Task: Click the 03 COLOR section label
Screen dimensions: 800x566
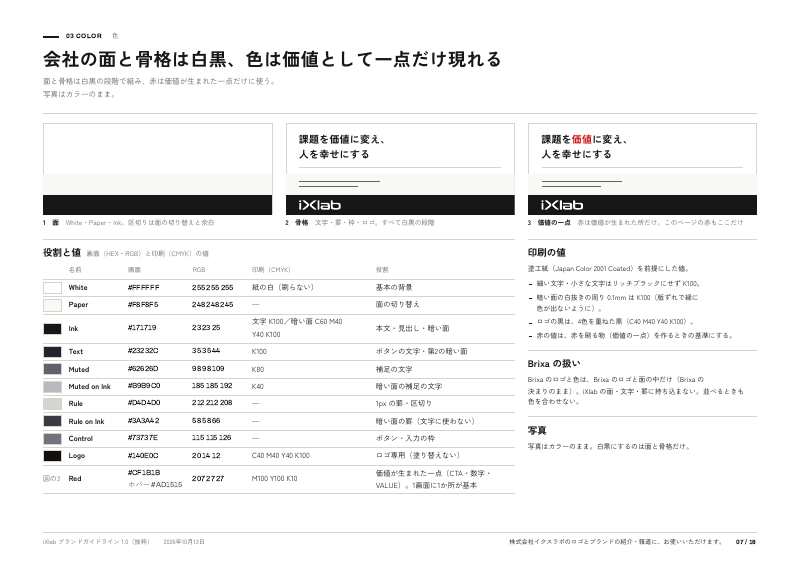Action: (x=84, y=36)
